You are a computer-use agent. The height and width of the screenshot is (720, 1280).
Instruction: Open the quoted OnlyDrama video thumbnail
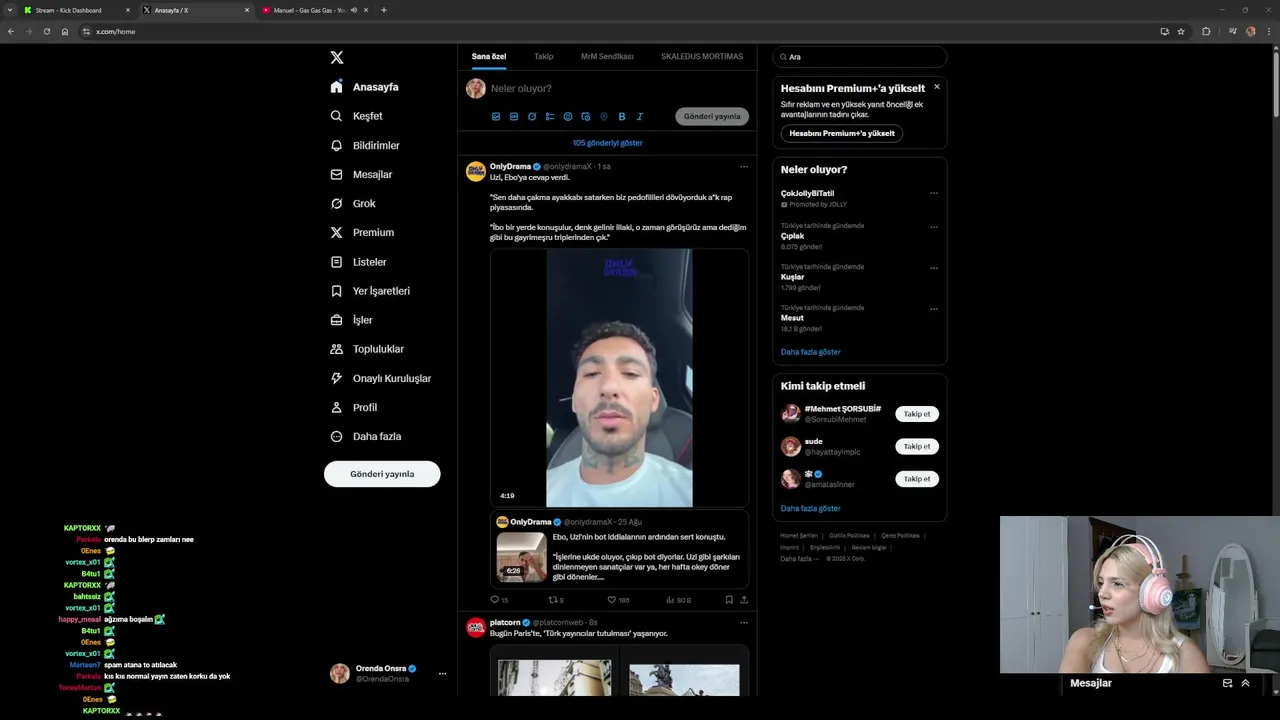[x=522, y=558]
